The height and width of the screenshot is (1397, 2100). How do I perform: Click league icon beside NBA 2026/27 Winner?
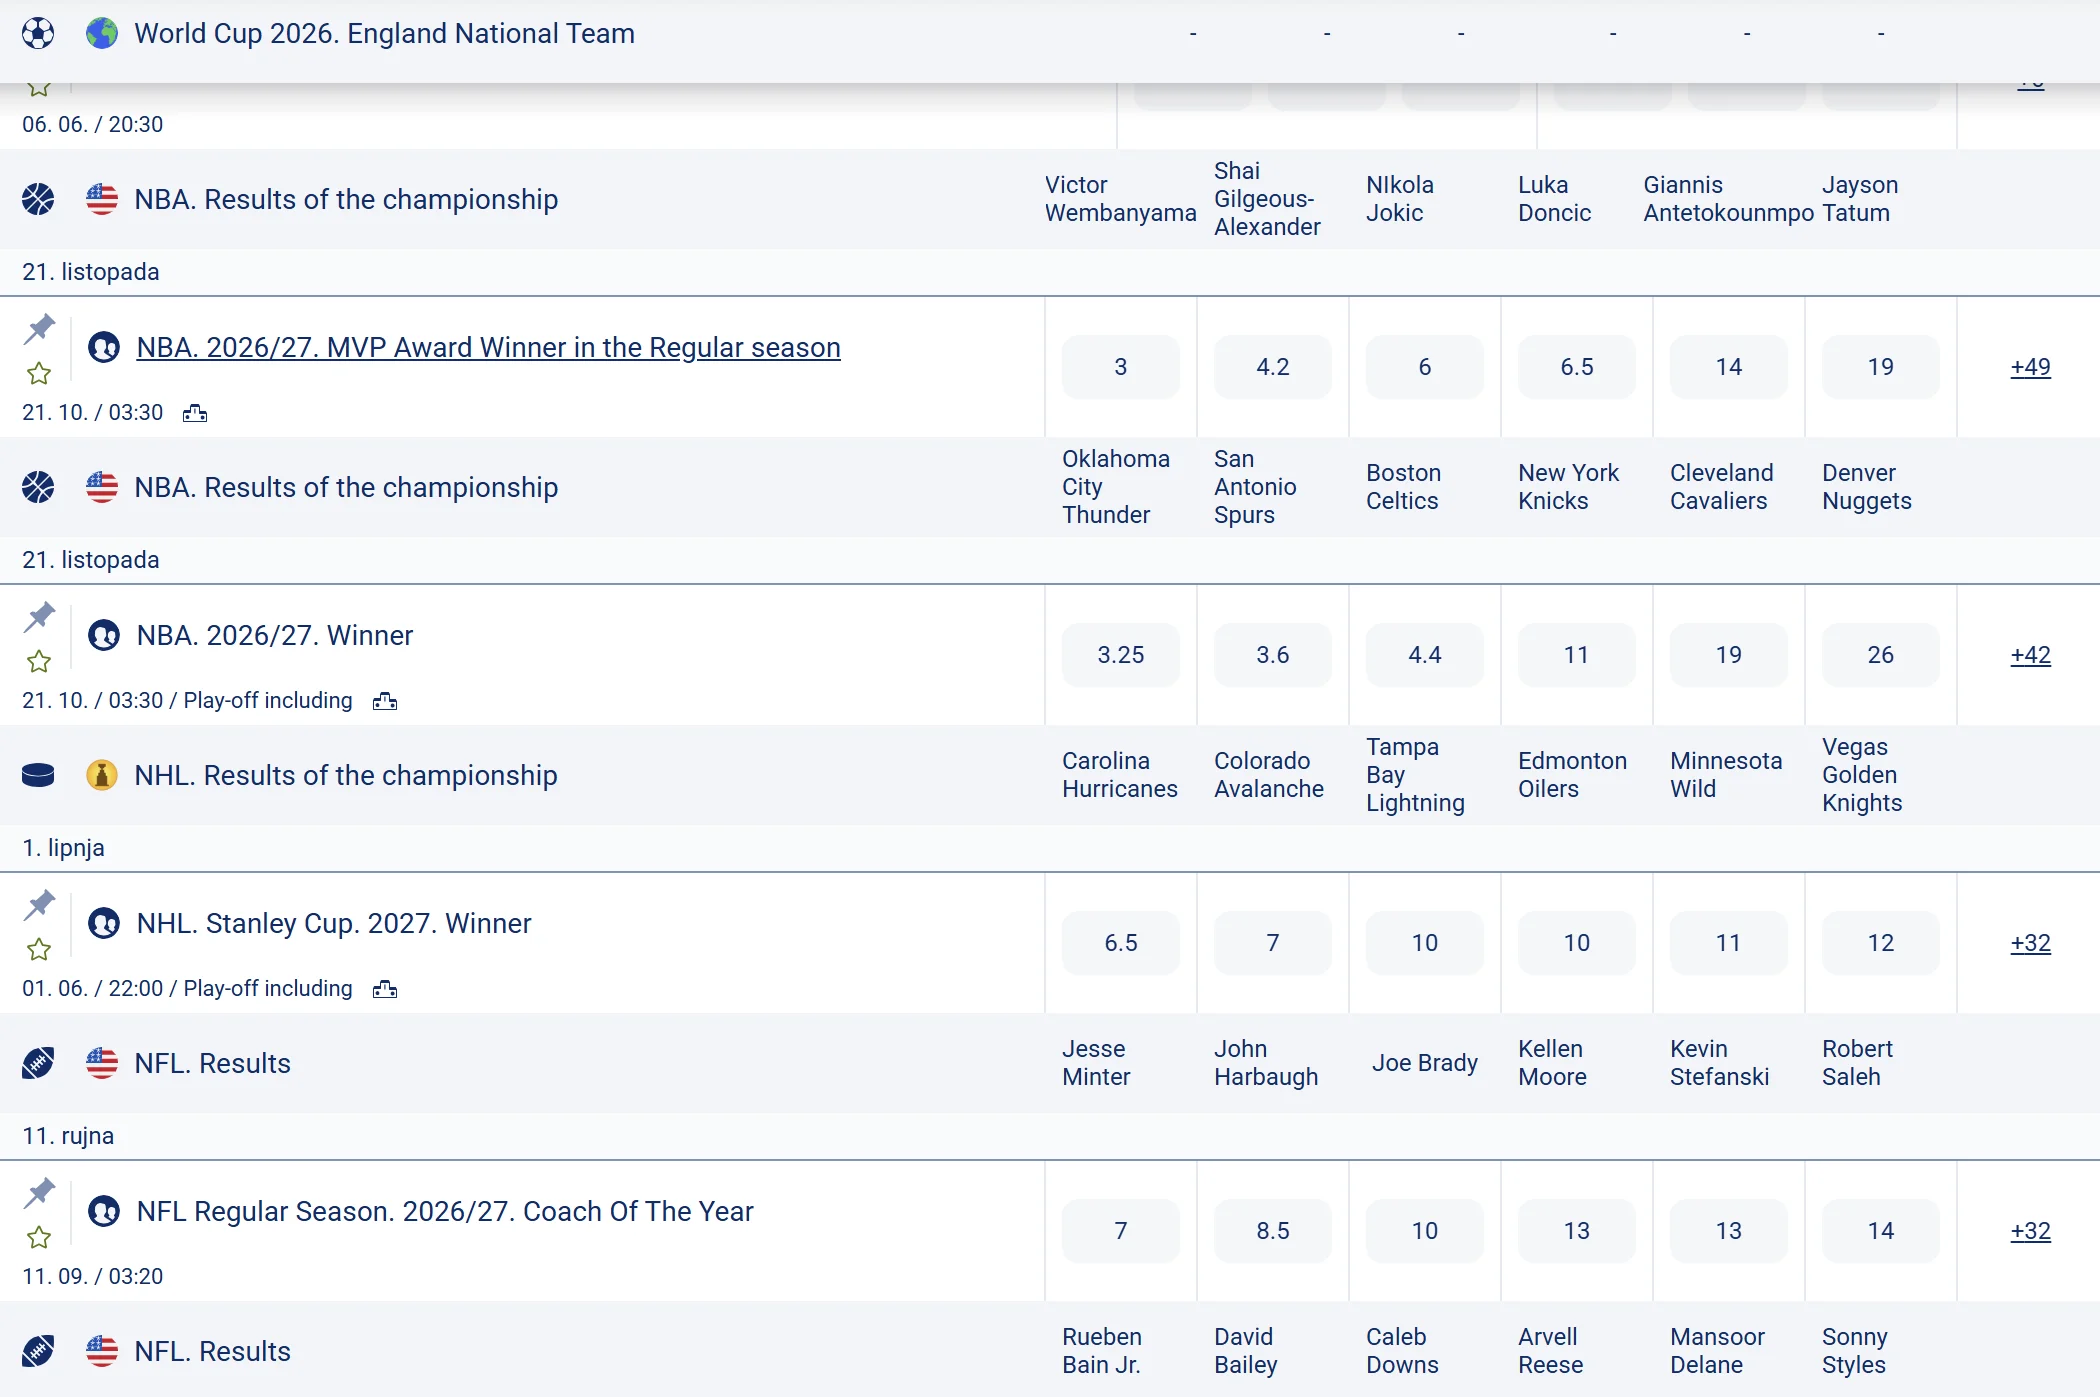pos(104,635)
